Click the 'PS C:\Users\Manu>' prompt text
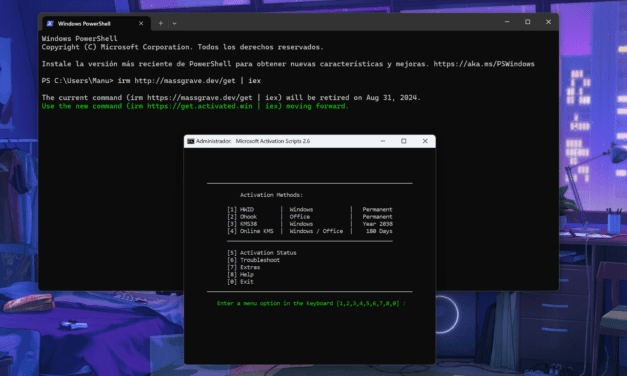Image resolution: width=627 pixels, height=376 pixels. [78, 81]
